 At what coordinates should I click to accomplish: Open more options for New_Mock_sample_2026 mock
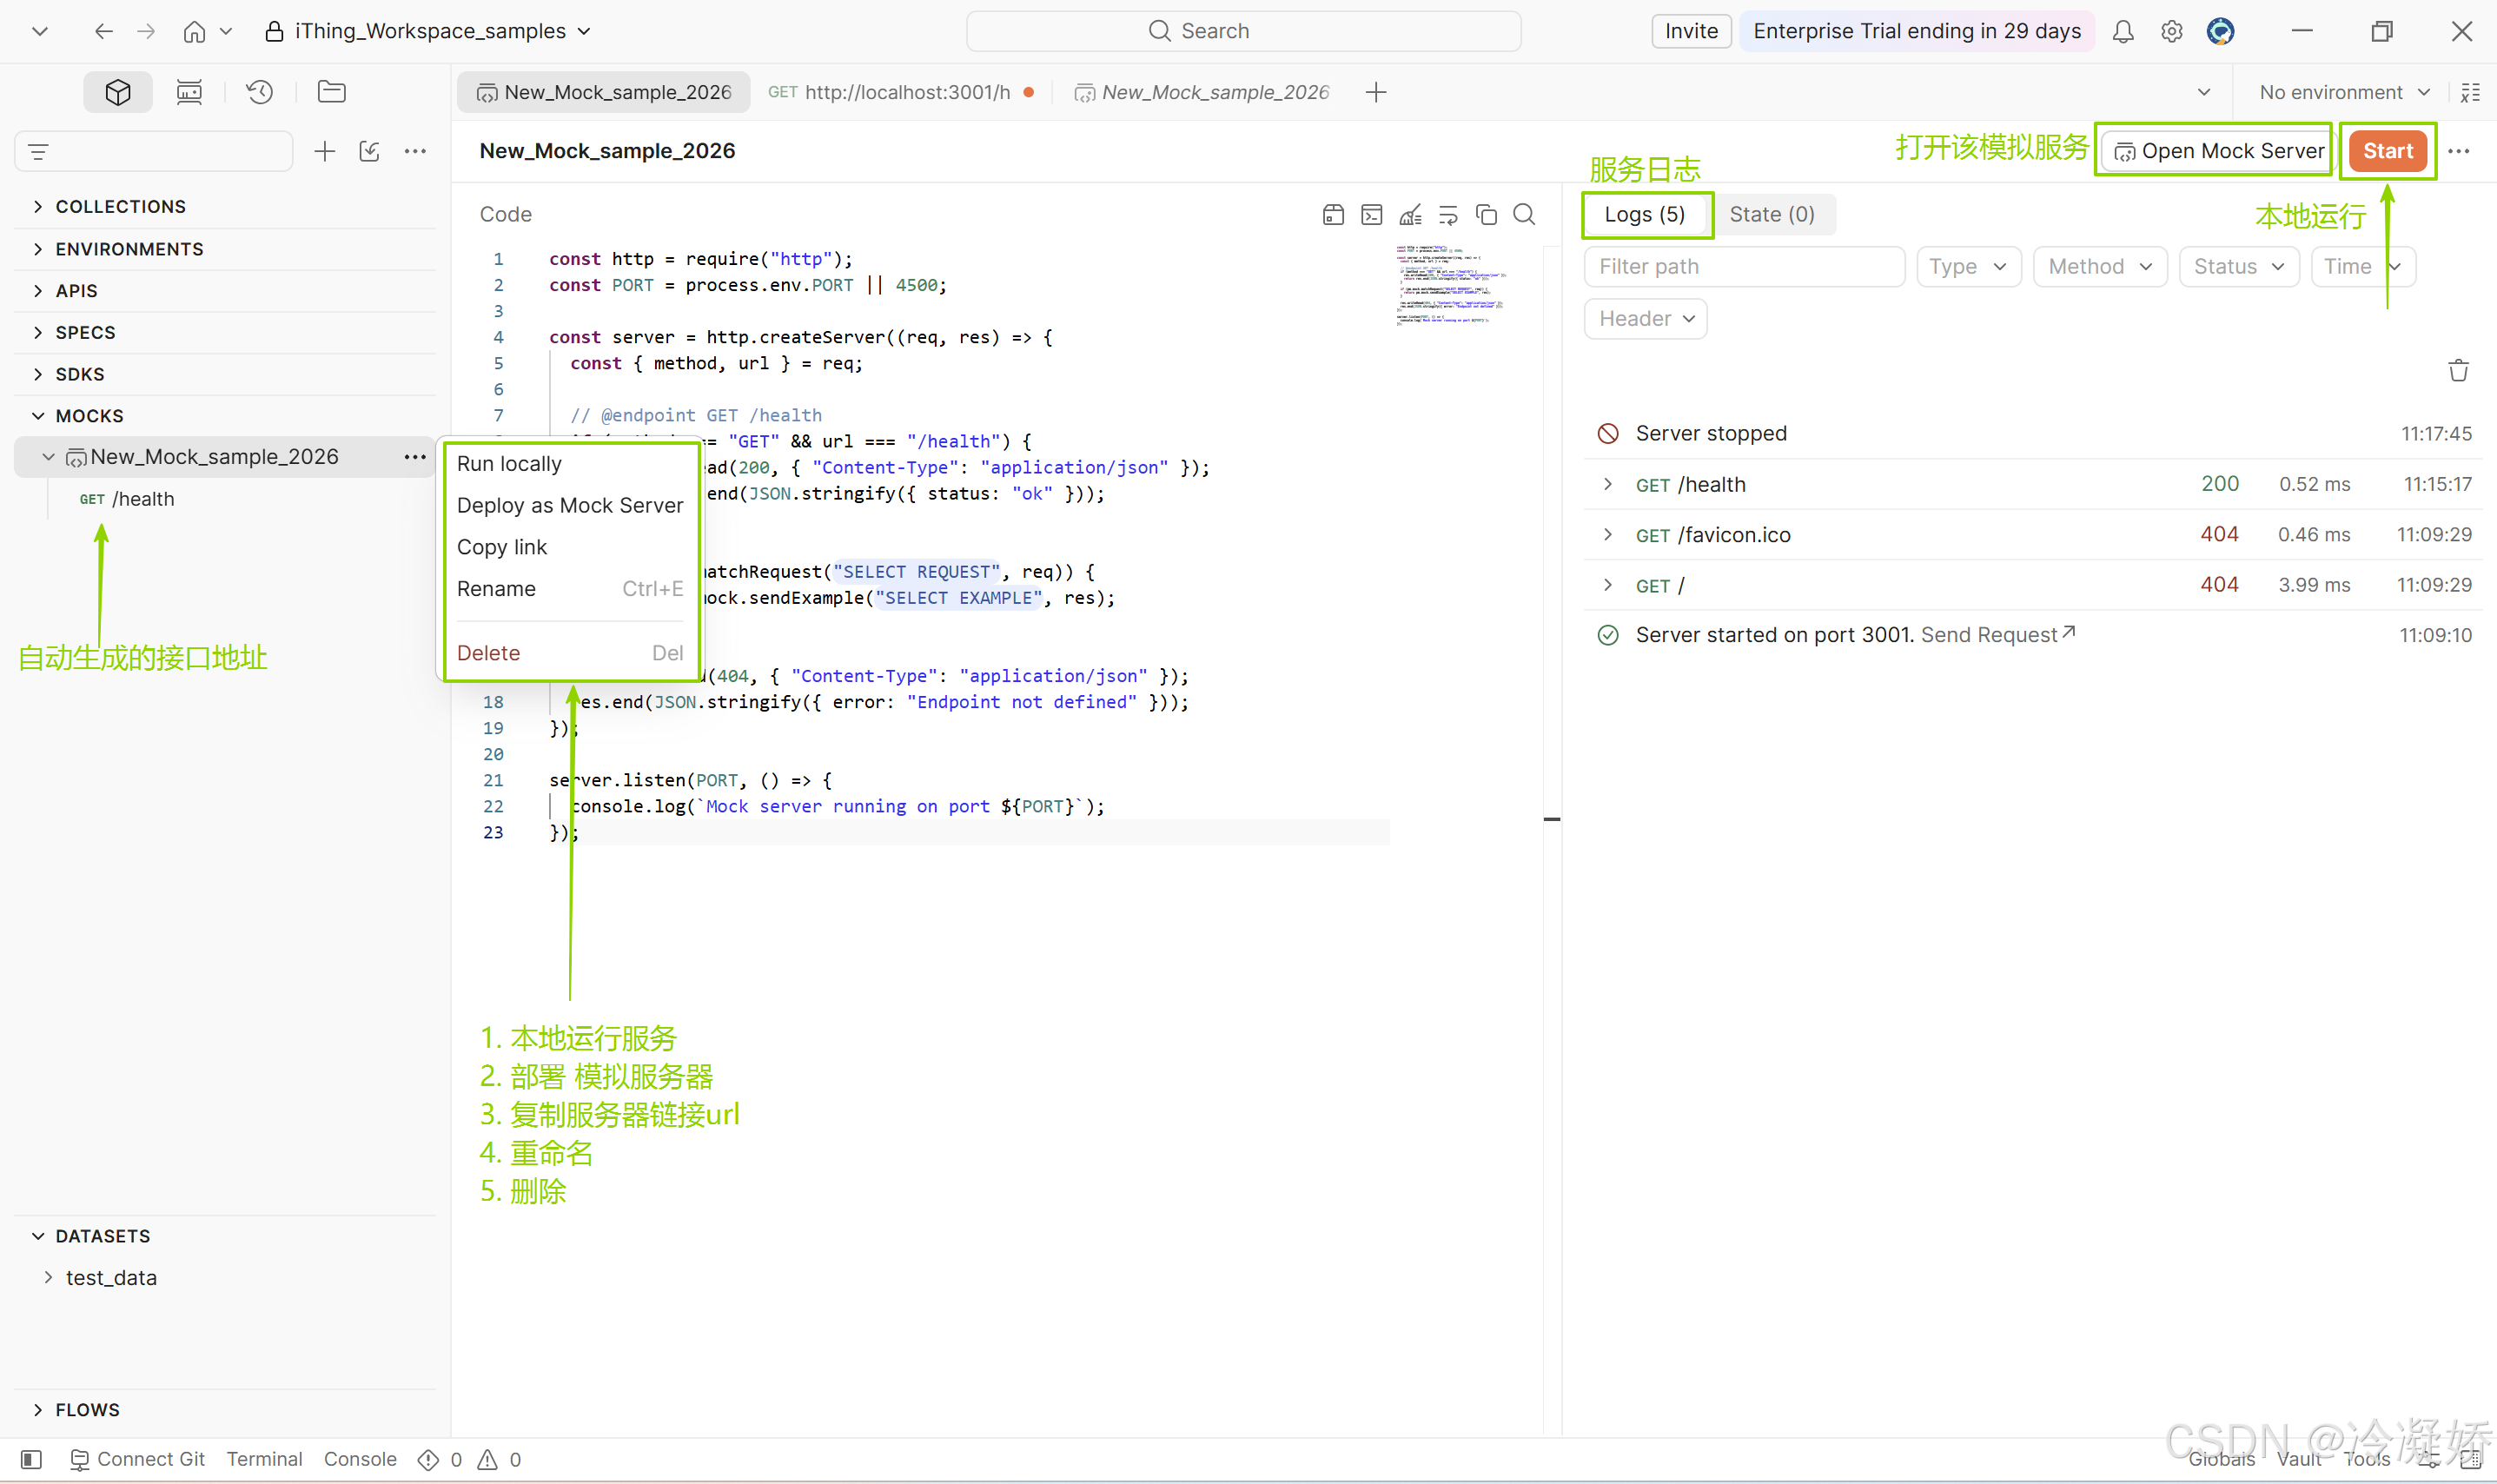pos(415,457)
